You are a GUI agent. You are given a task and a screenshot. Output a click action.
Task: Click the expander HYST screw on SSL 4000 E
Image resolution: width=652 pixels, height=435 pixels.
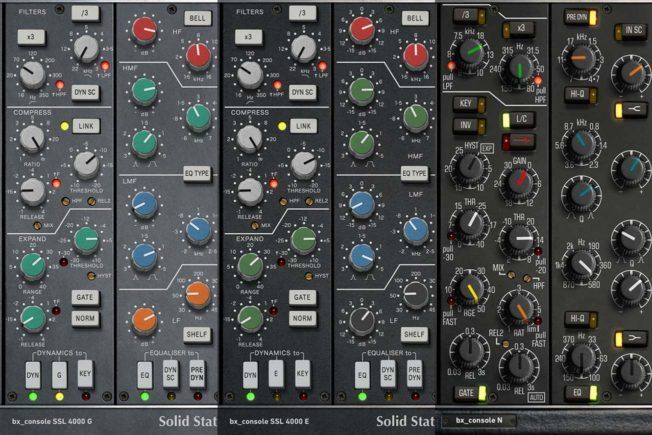point(309,276)
